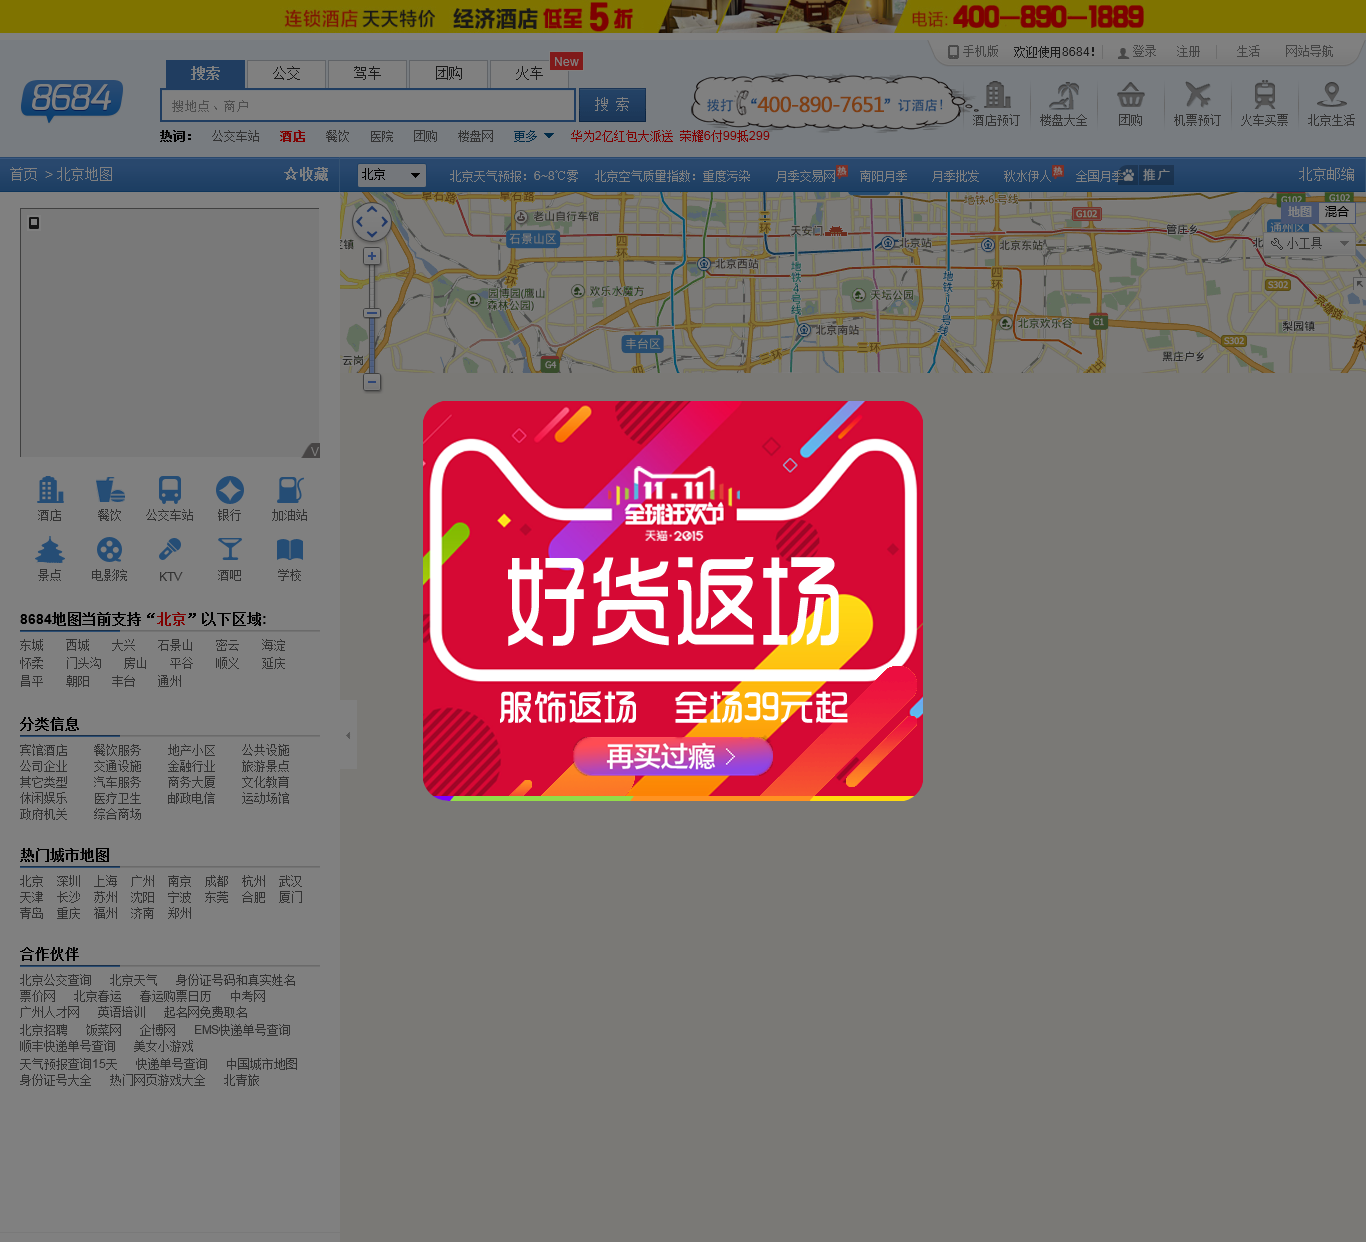
Task: Switch to the 驾车 driving tab
Action: point(367,73)
